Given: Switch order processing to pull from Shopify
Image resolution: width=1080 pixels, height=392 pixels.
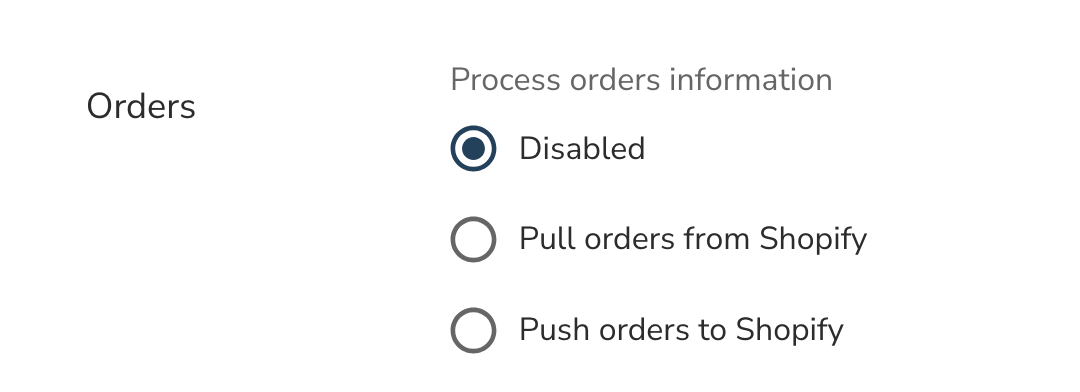Looking at the screenshot, I should point(473,239).
